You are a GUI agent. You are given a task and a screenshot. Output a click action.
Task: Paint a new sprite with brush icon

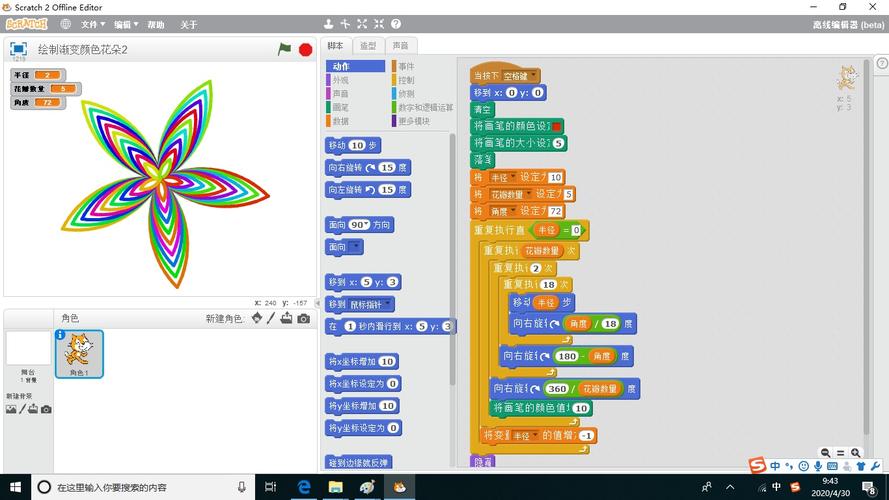point(271,318)
